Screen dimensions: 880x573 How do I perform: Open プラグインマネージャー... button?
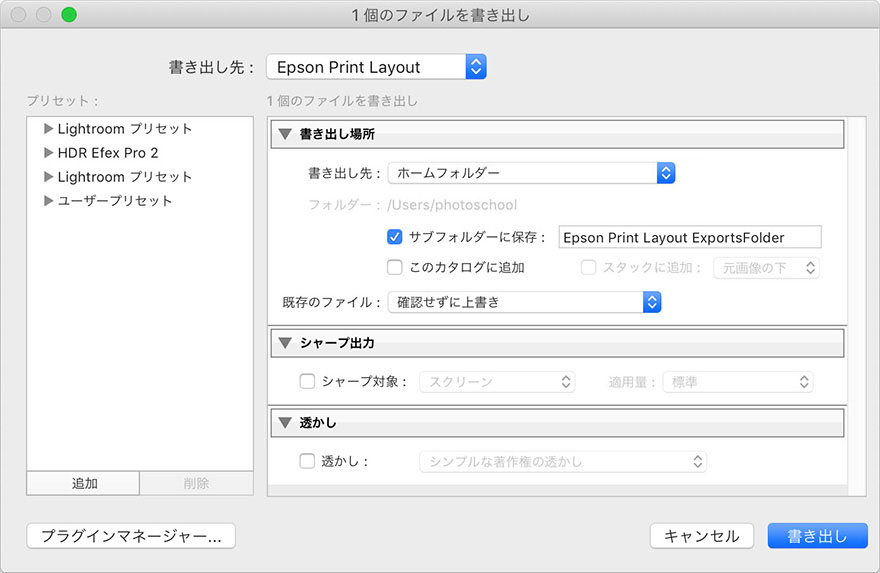[x=131, y=536]
